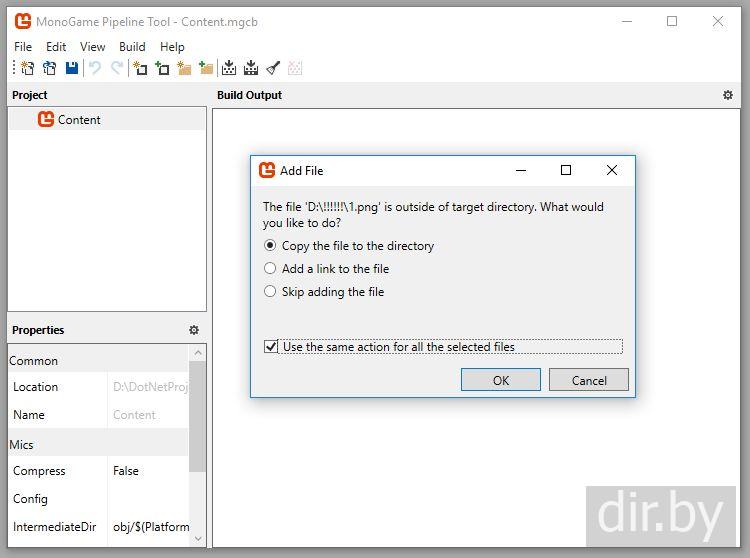Click the IntermediateDir property label

pyautogui.click(x=55, y=526)
